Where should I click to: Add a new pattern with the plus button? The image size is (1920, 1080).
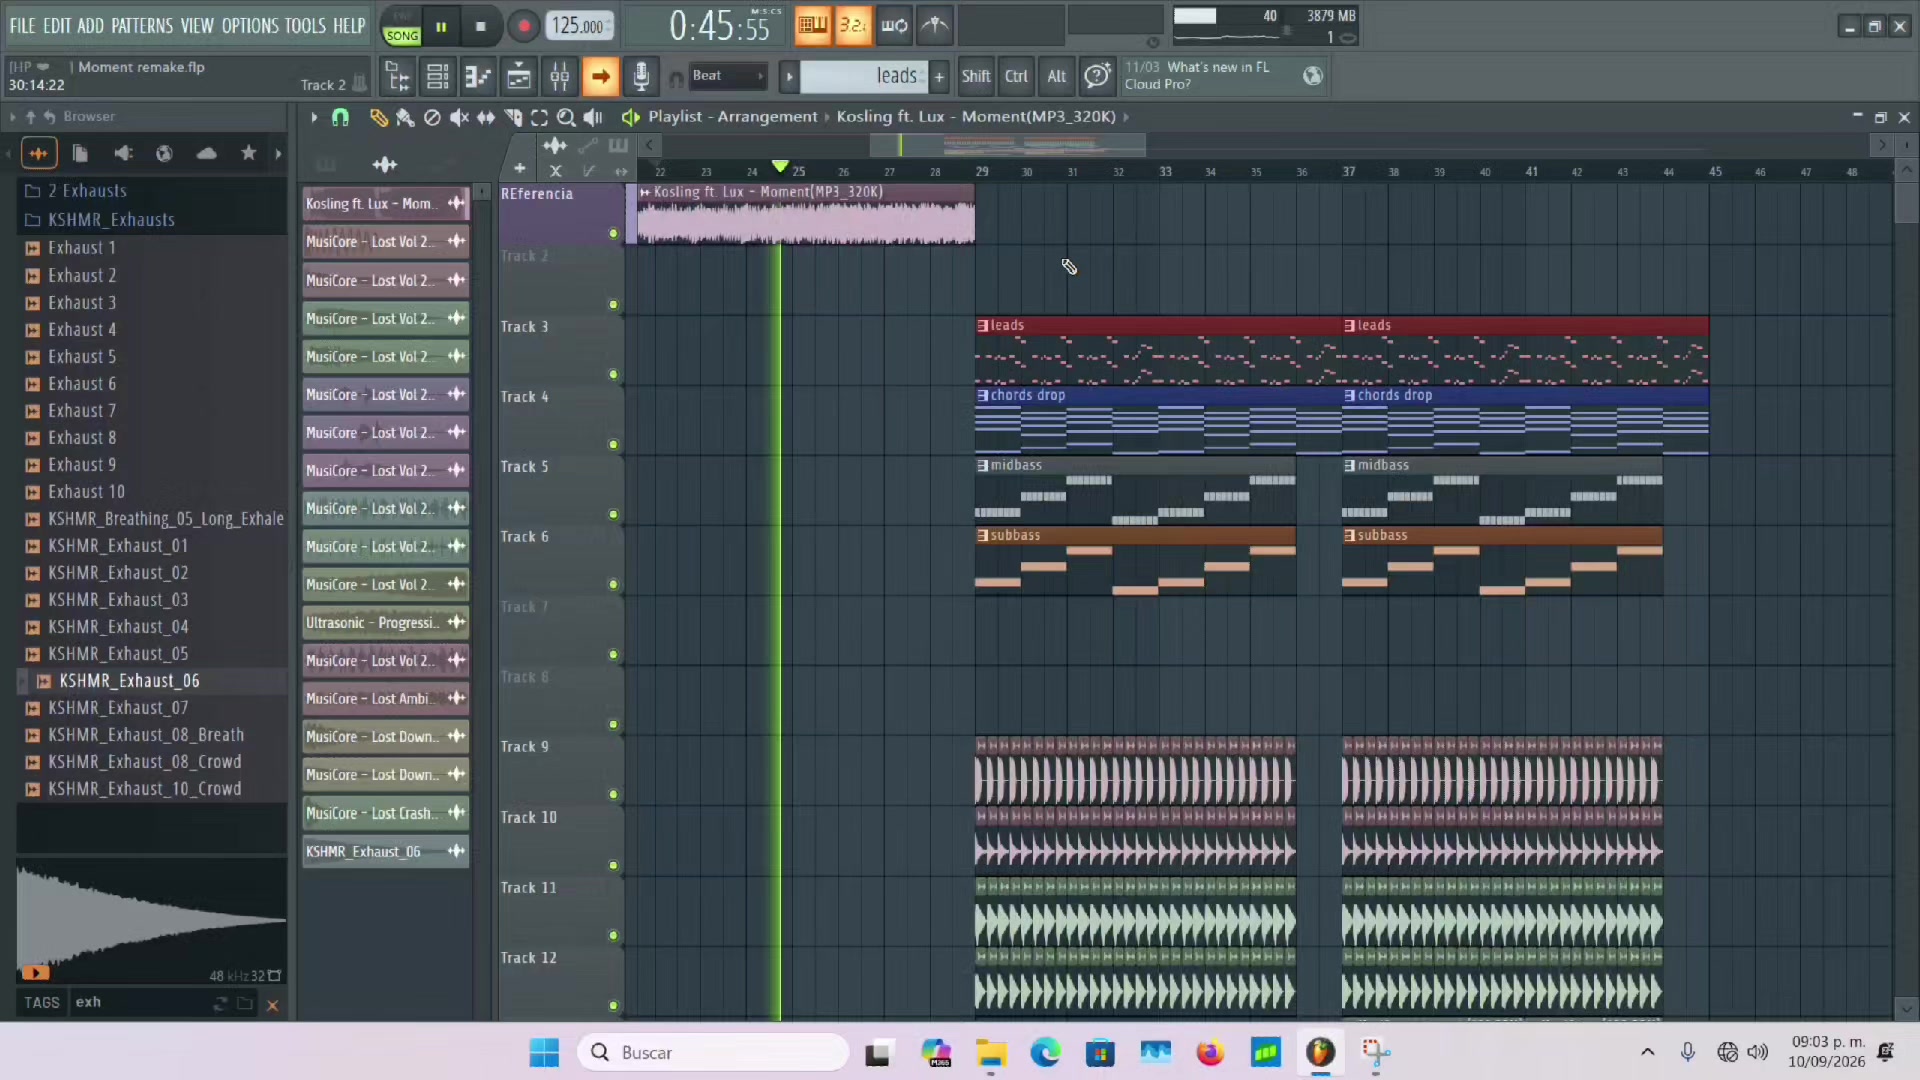click(939, 76)
